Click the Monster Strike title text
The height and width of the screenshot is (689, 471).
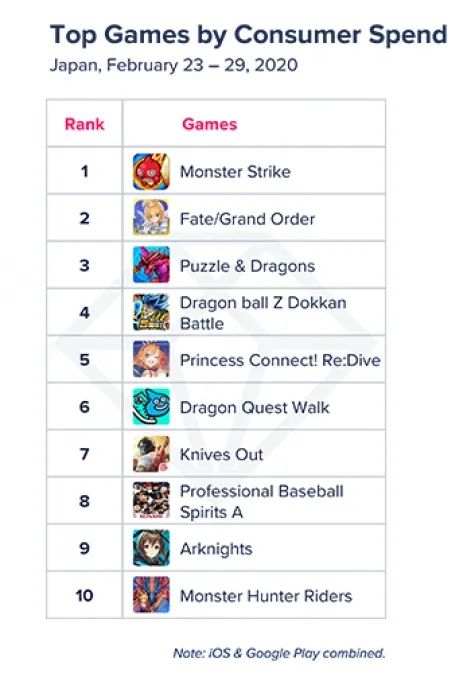235,172
